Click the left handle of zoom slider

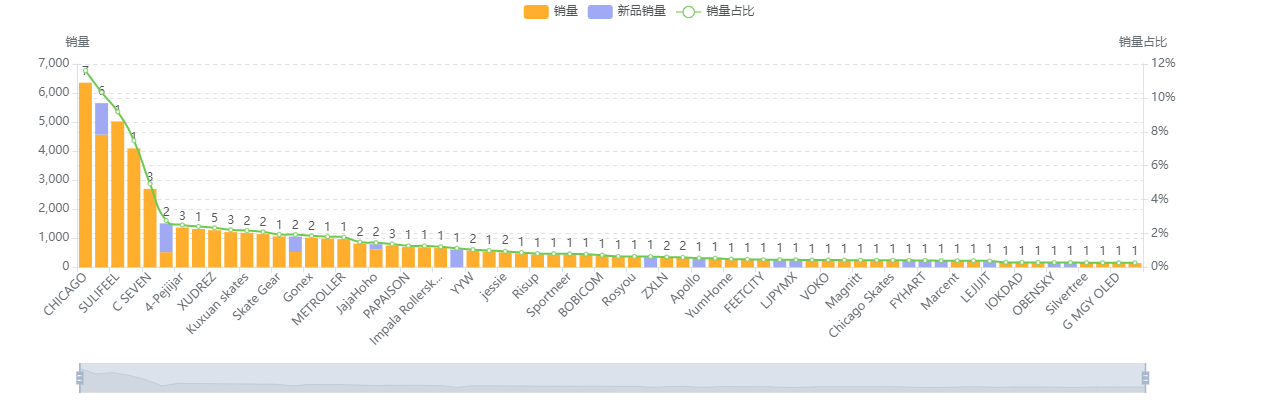click(80, 377)
